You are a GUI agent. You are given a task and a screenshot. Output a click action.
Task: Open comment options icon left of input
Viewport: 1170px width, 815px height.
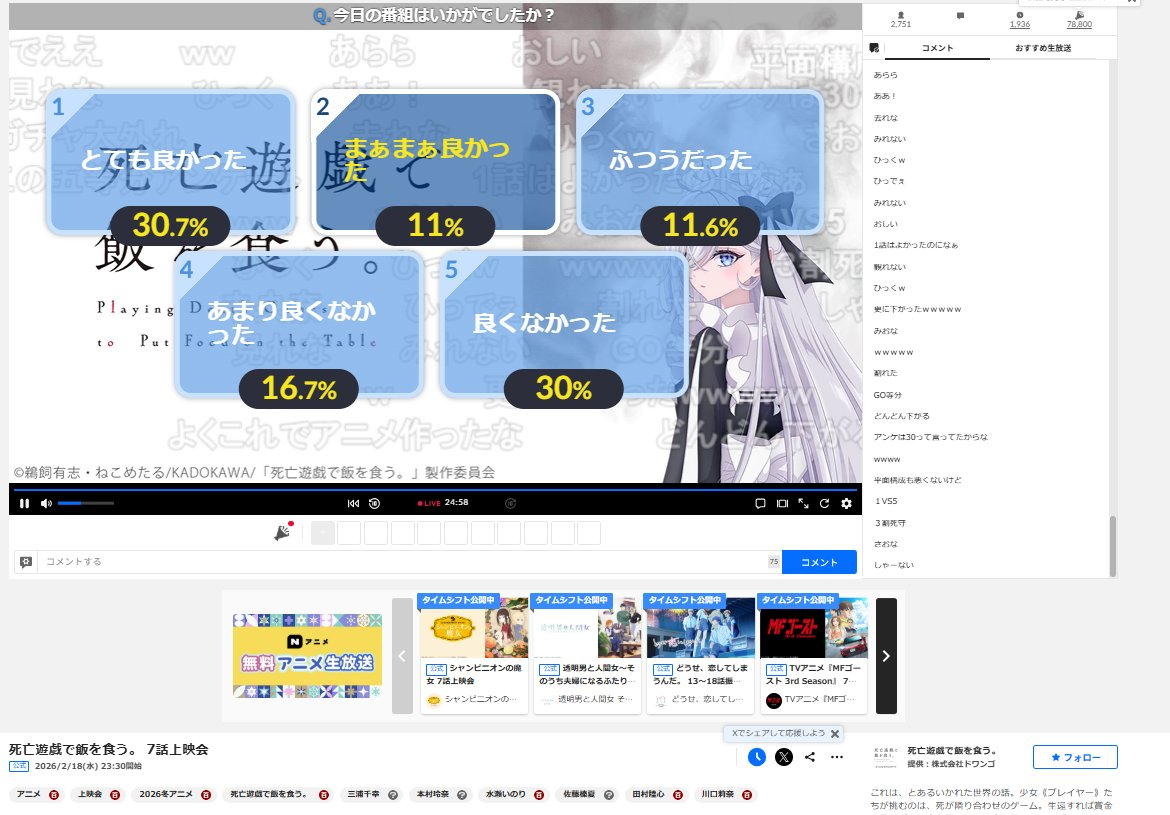coord(26,562)
